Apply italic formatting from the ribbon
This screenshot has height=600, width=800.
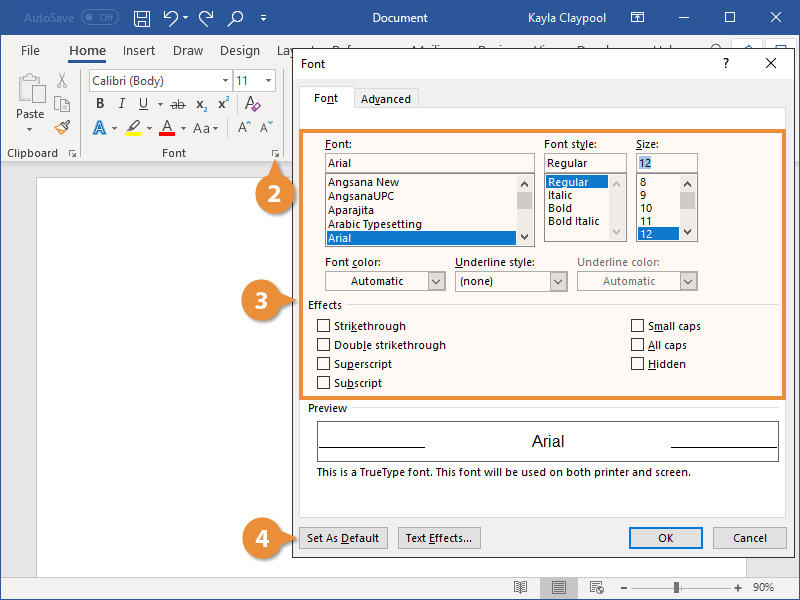tap(121, 103)
